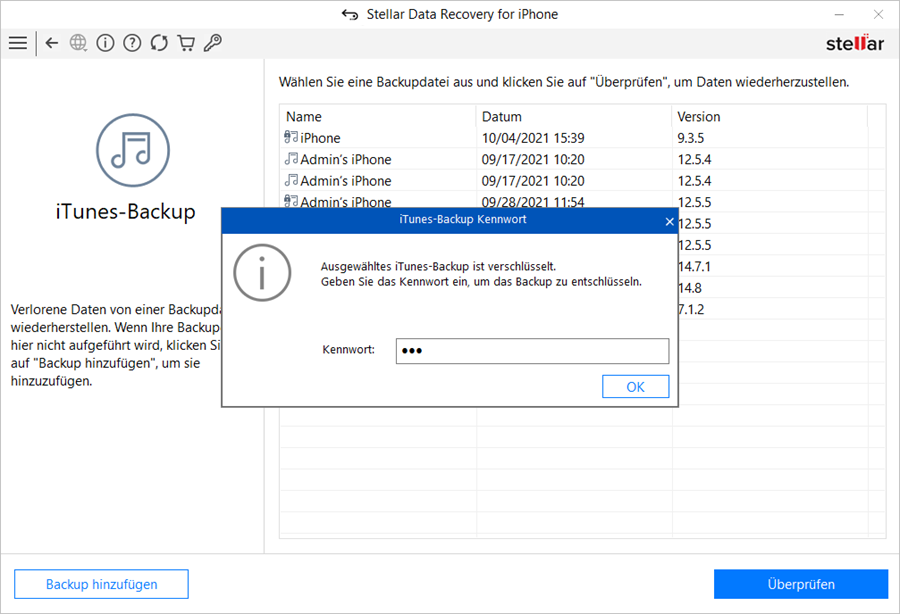Click the key activation icon
This screenshot has width=900, height=614.
pos(213,43)
